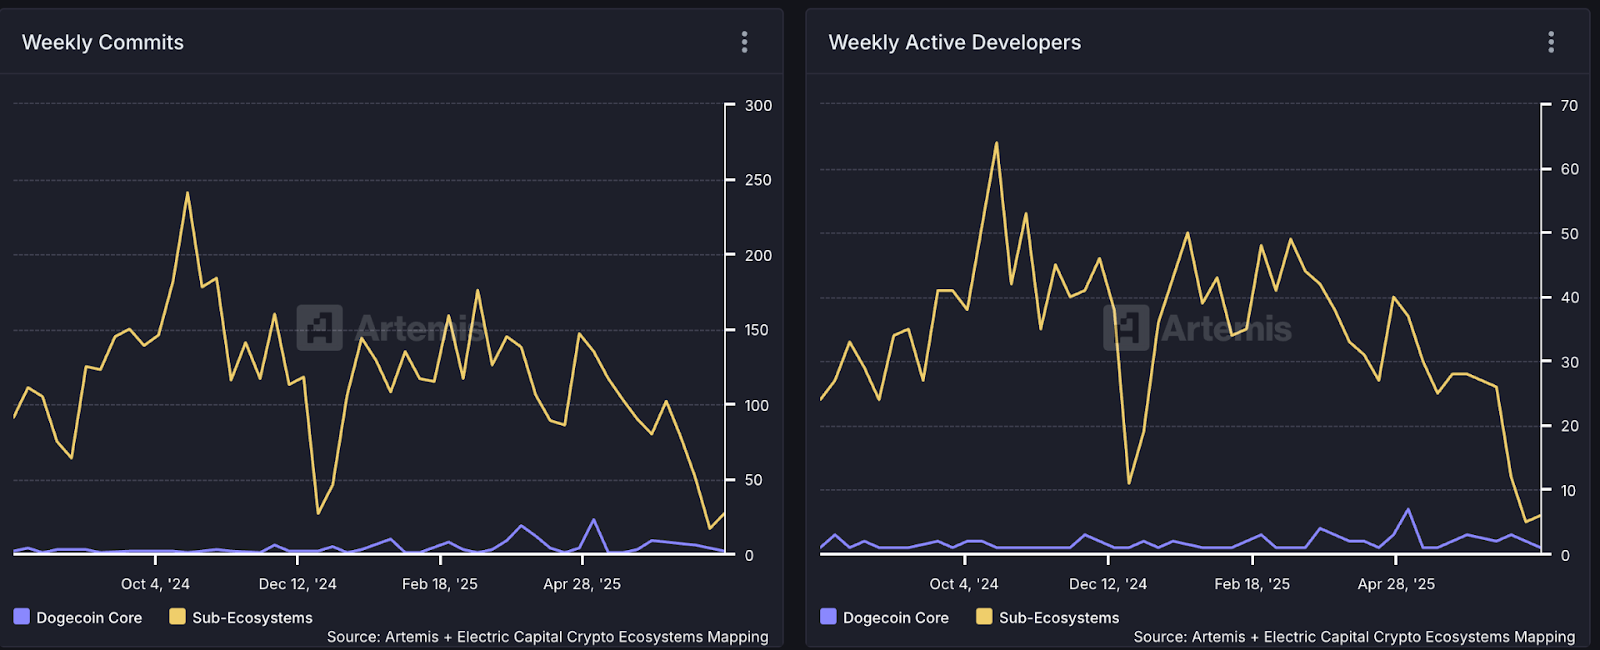Toggle Dogecoin Core series in Weekly Active Developers legend

[884, 617]
